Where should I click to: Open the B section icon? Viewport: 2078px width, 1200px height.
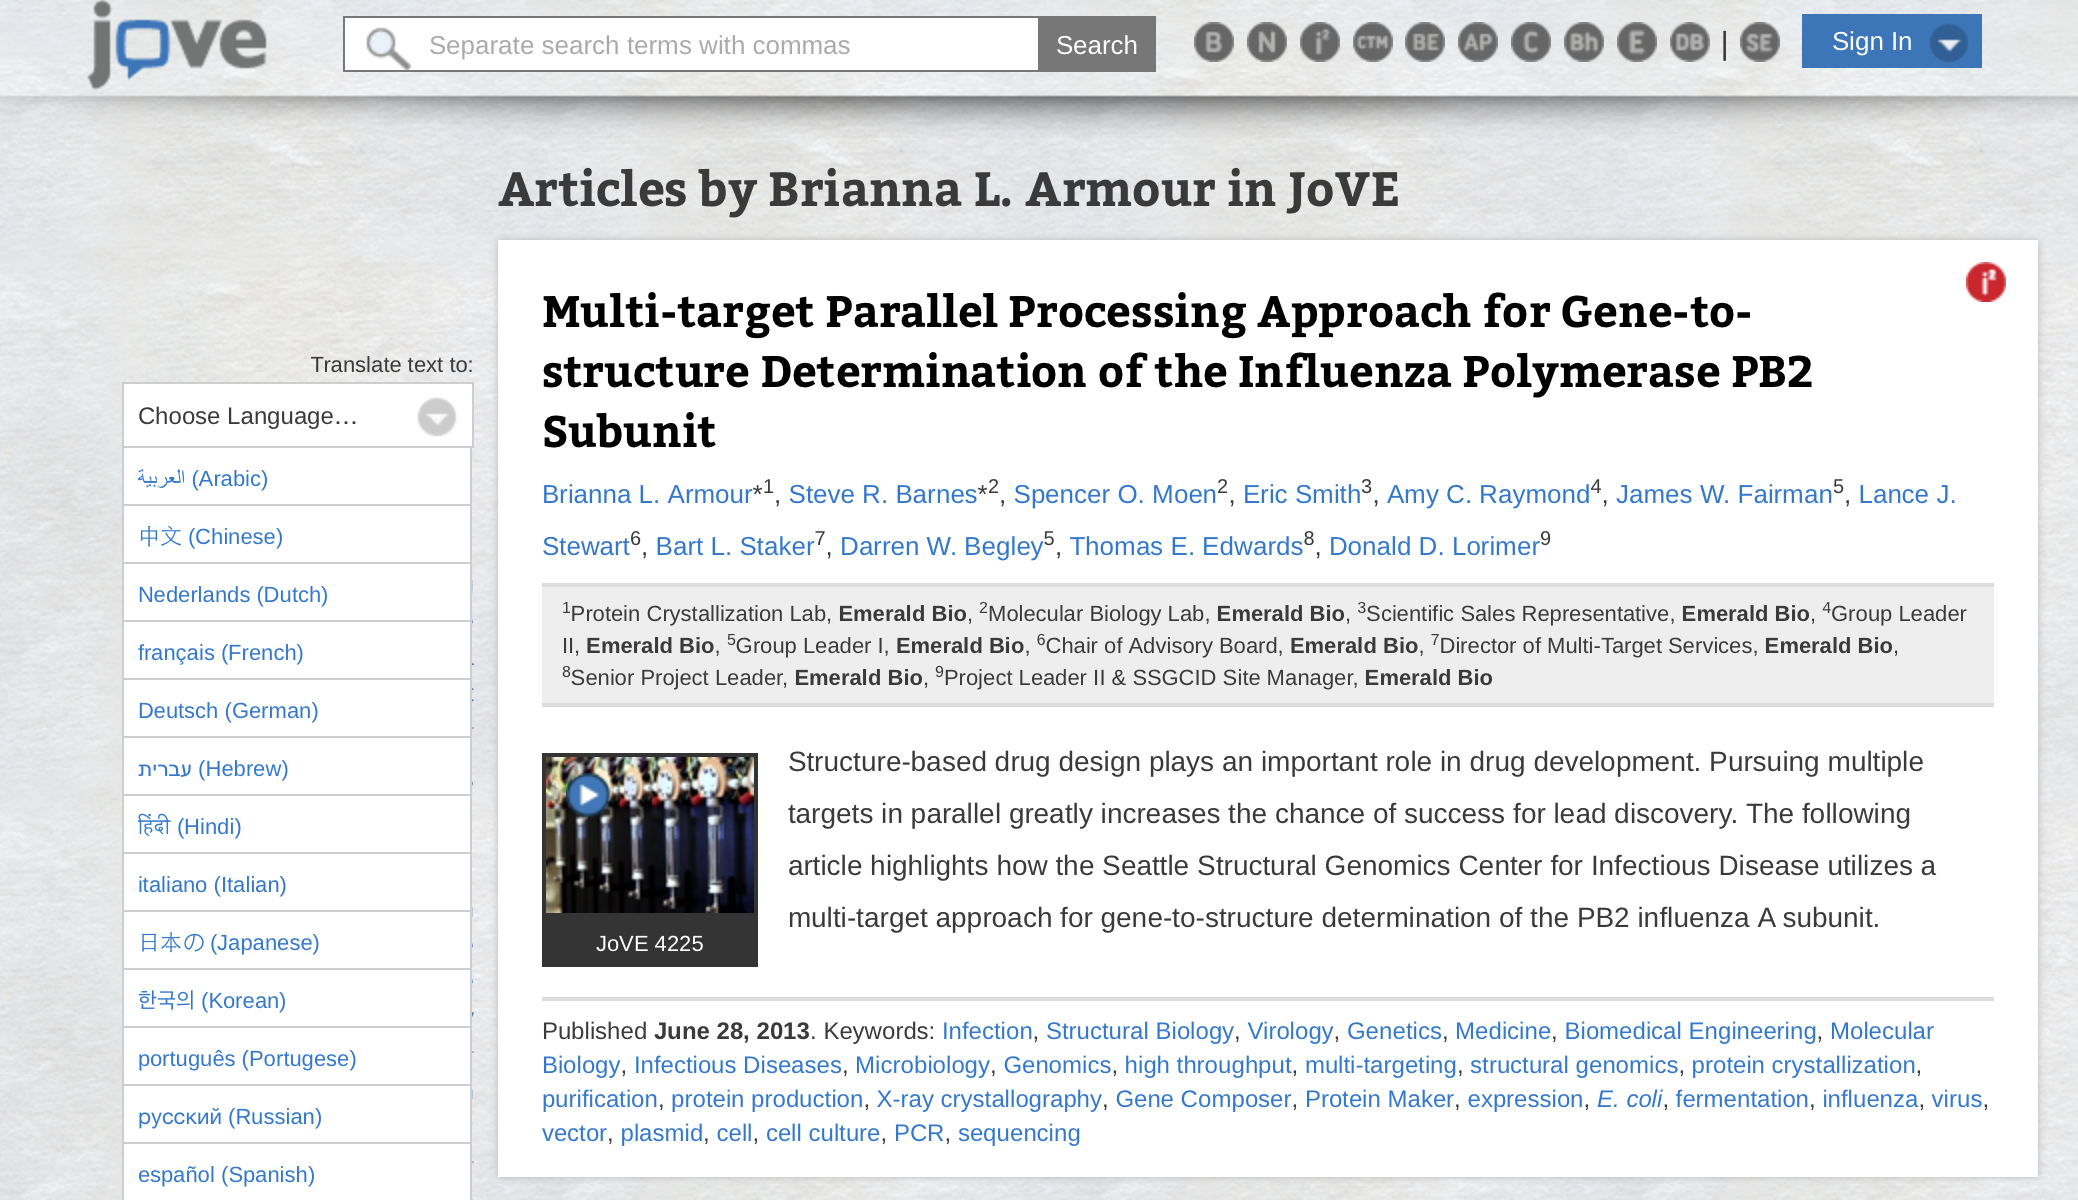pos(1213,43)
